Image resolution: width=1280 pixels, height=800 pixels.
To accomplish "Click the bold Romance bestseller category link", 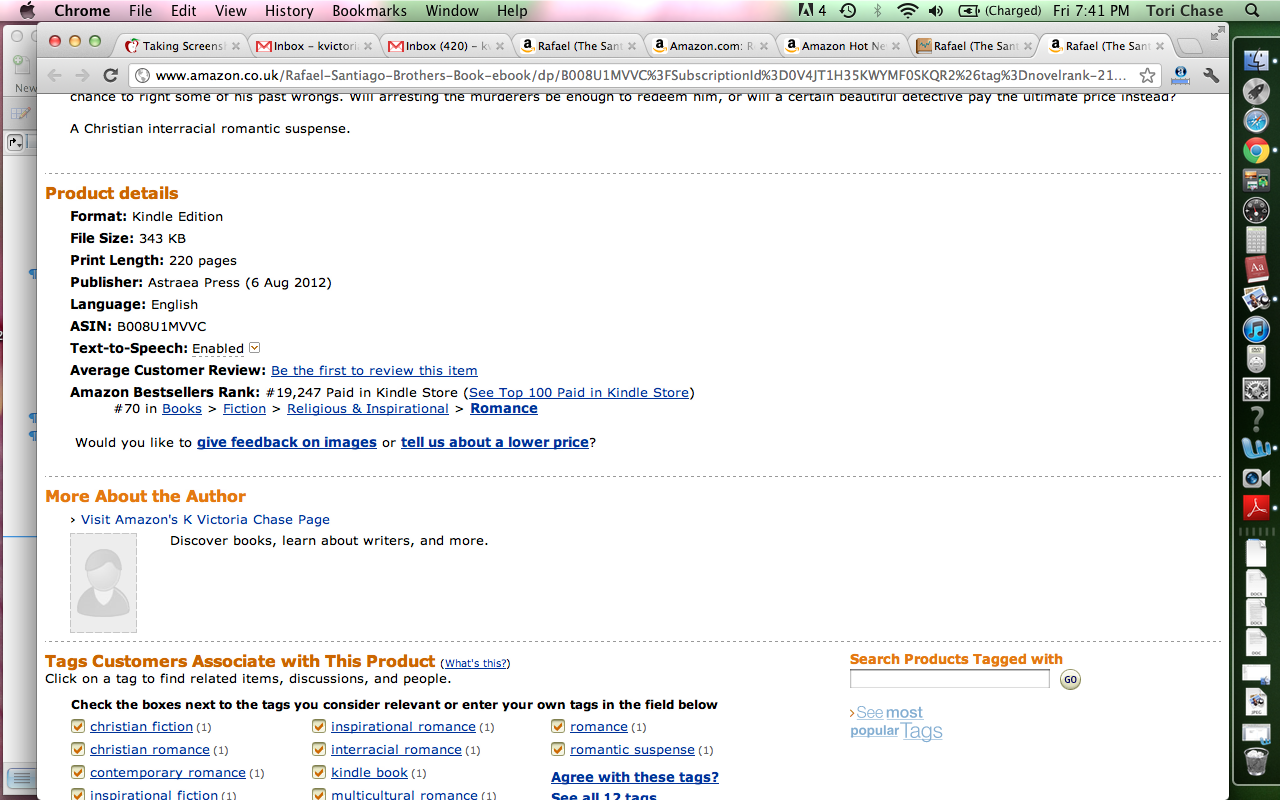I will tap(504, 409).
